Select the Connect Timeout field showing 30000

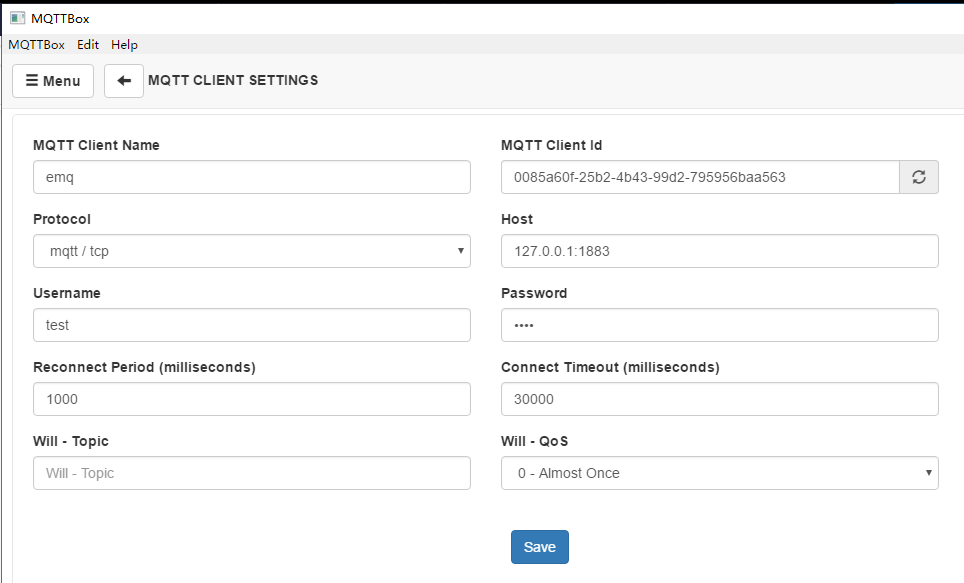[x=719, y=398]
